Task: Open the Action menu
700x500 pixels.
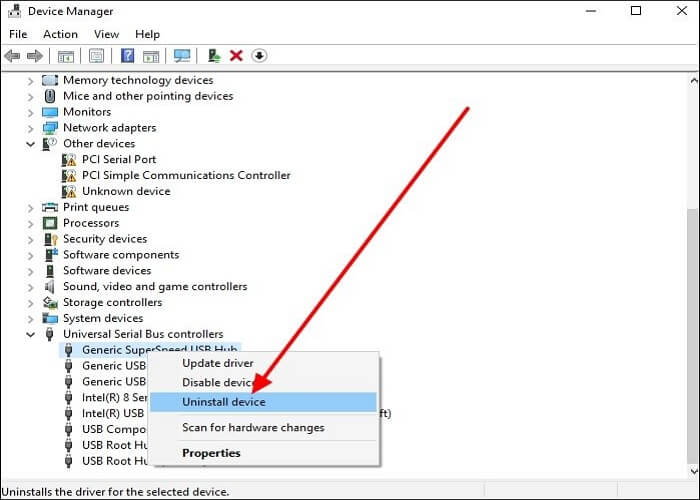Action: tap(60, 34)
